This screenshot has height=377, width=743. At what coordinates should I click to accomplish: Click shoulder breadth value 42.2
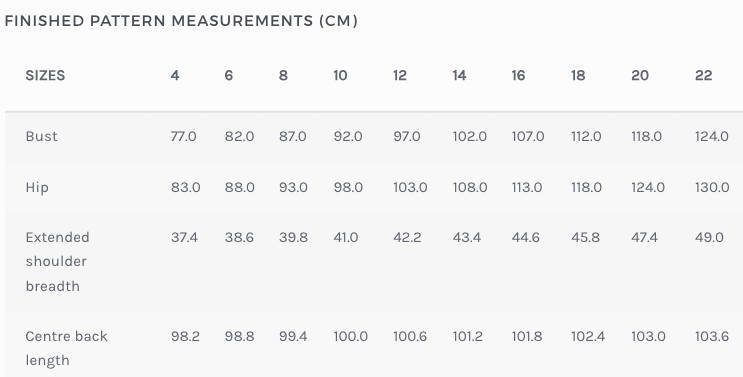click(407, 237)
